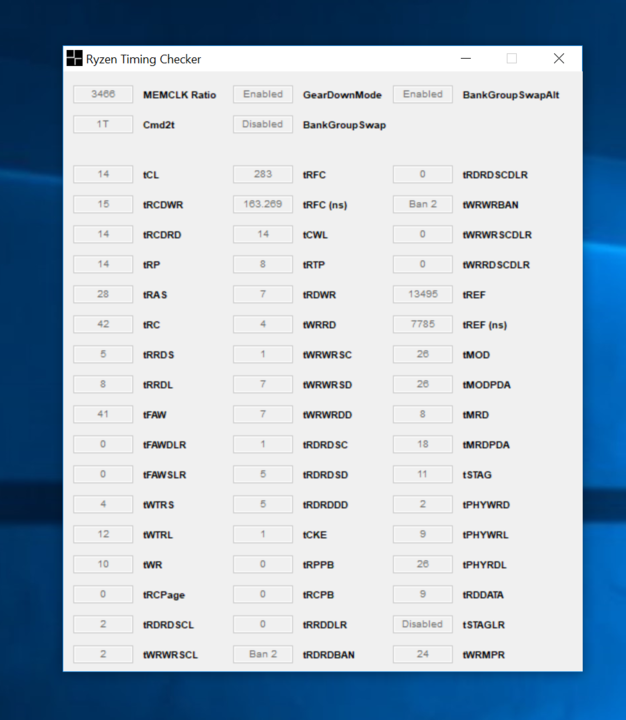
Task: Click the tRP value field
Action: (x=103, y=264)
